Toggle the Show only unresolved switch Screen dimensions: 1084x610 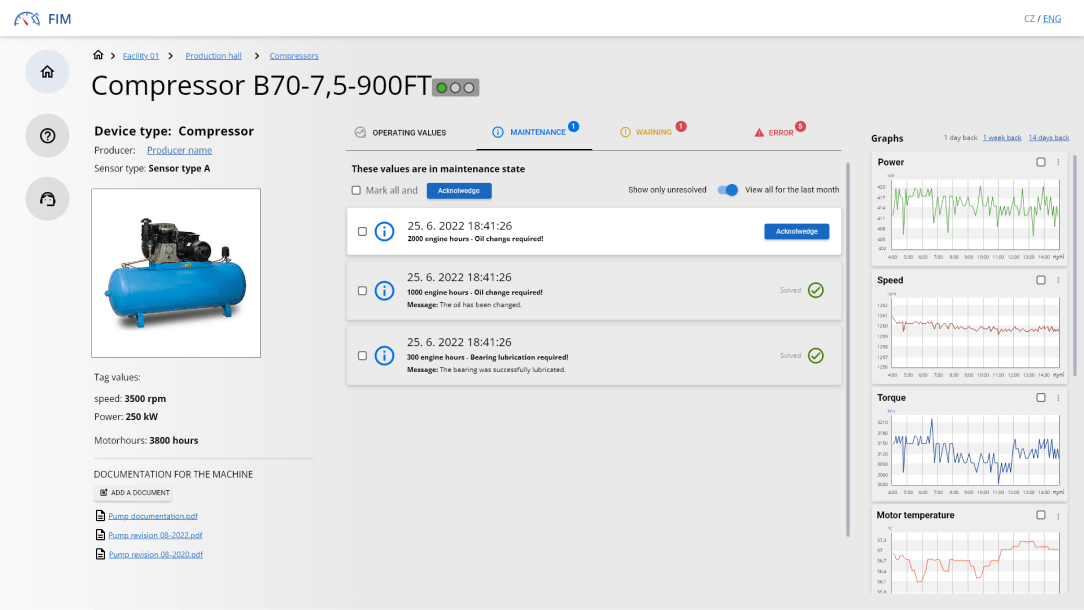pos(727,190)
